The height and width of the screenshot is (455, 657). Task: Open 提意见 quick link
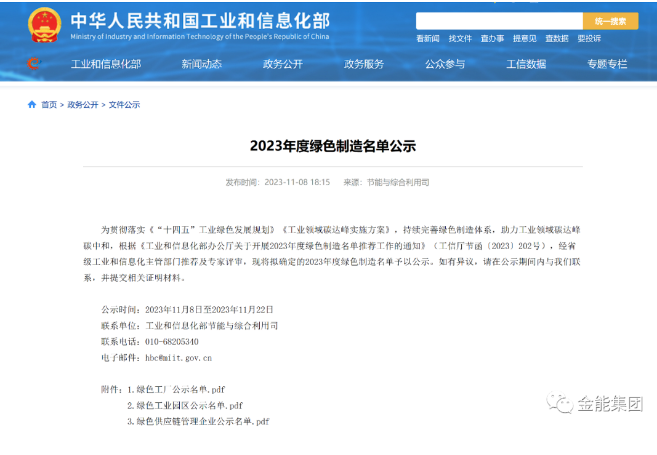[x=524, y=39]
